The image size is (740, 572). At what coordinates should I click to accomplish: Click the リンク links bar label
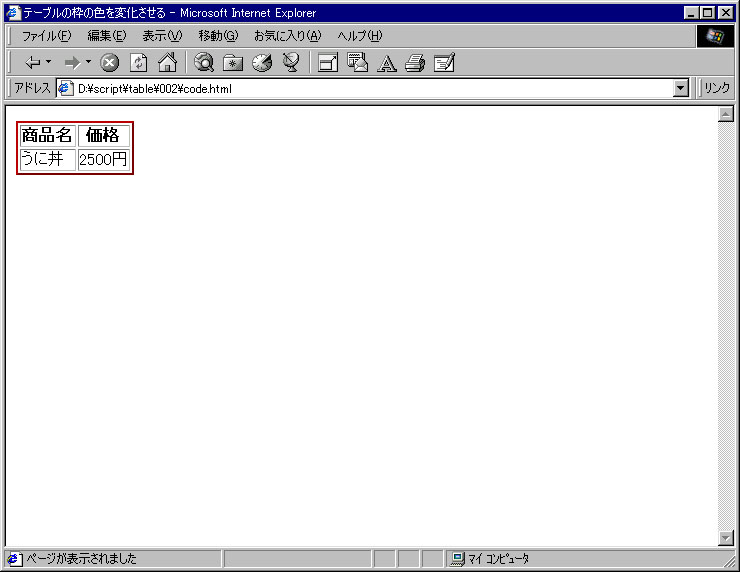717,88
